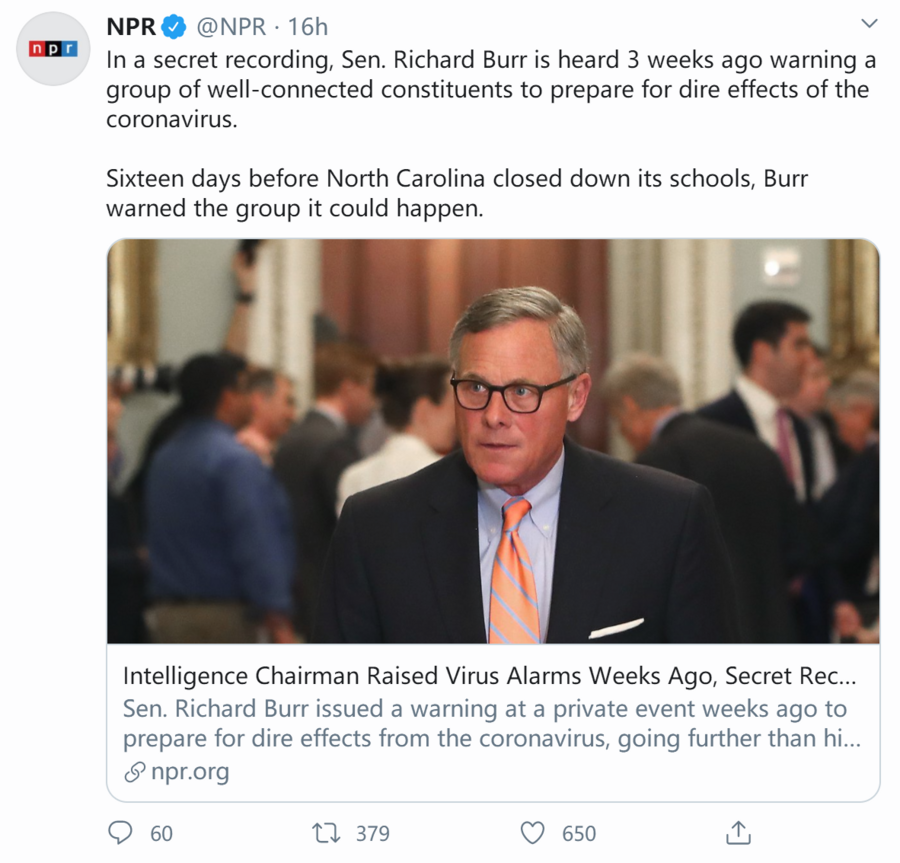
Task: Open the share tweet icon
Action: tap(738, 832)
